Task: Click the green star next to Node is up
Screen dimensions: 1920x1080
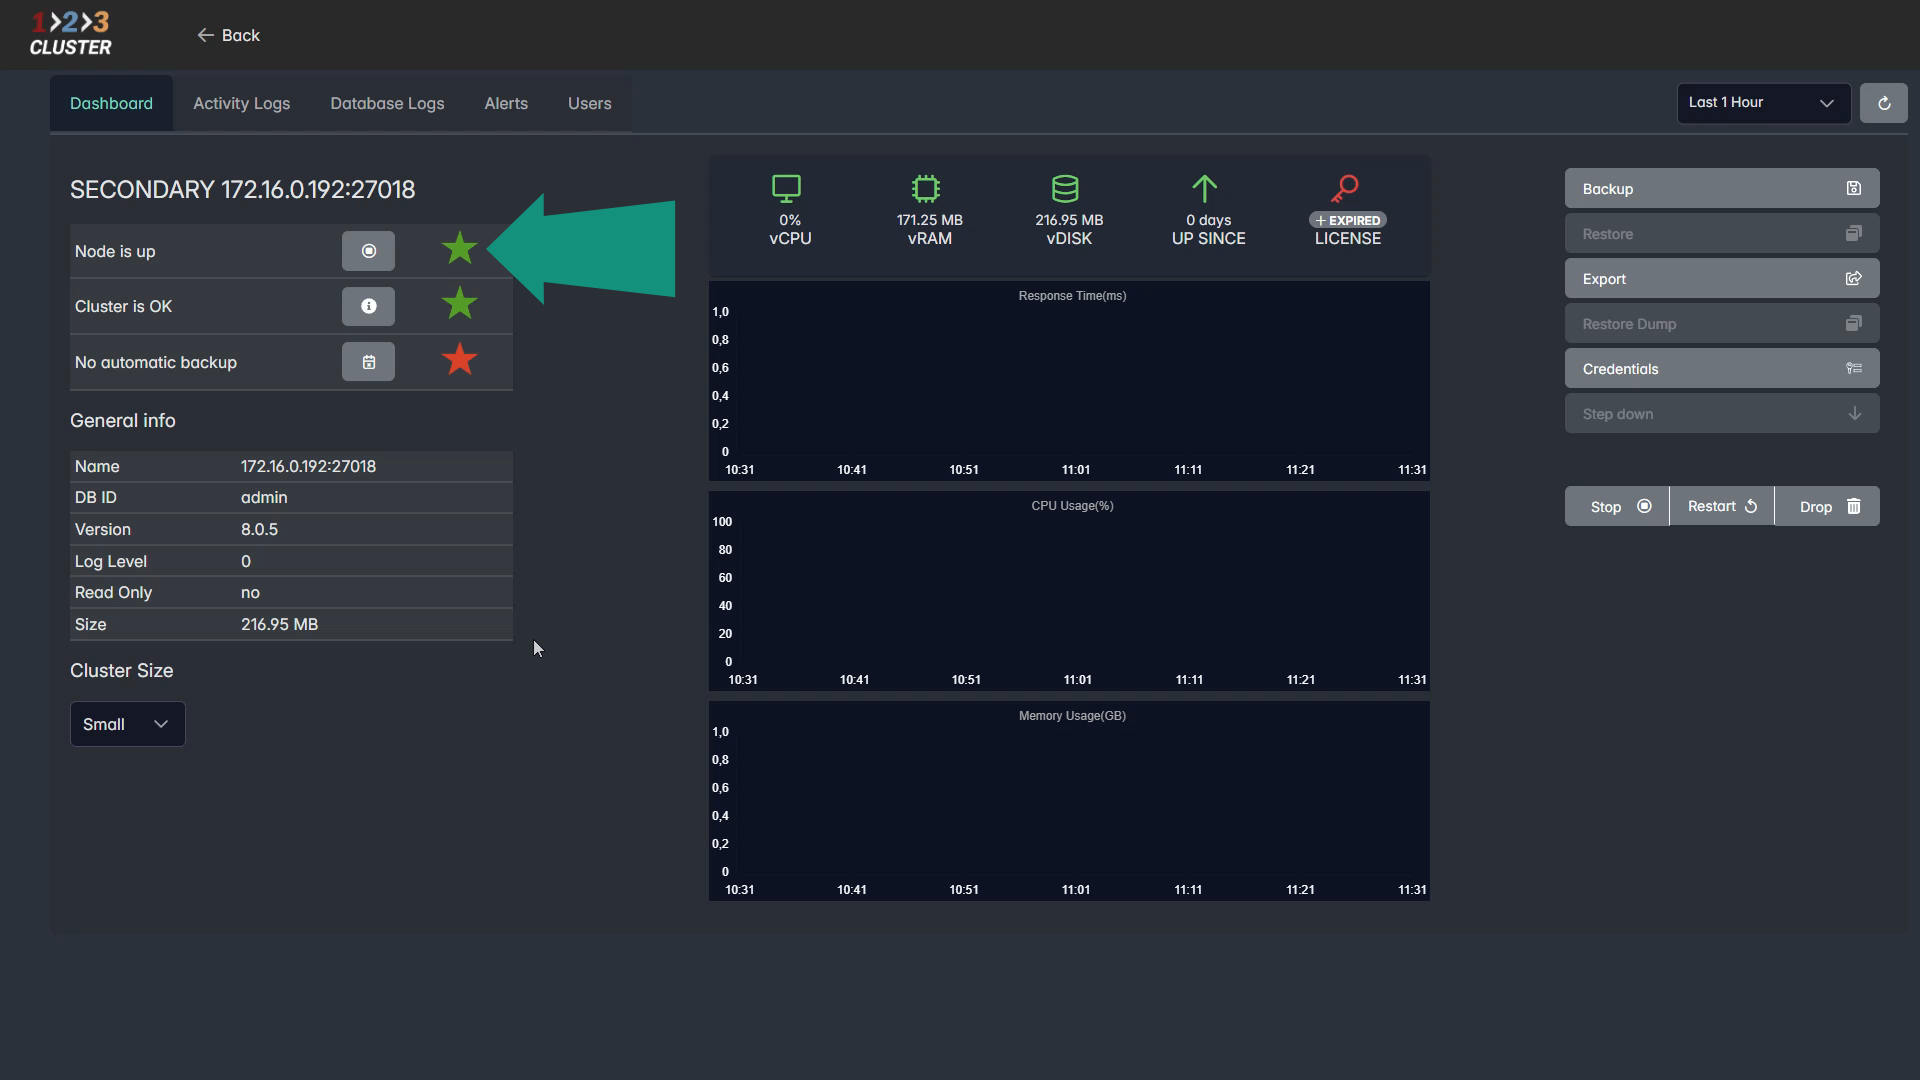Action: click(x=459, y=248)
